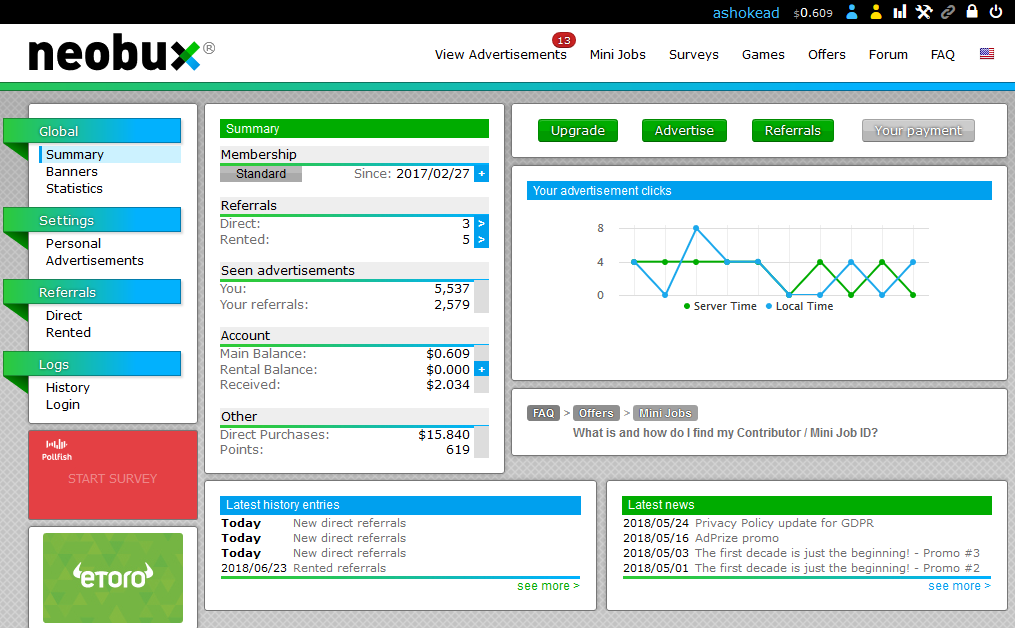Open the tools hammer and wrench icon
Screen dimensions: 1015x628
tap(924, 12)
